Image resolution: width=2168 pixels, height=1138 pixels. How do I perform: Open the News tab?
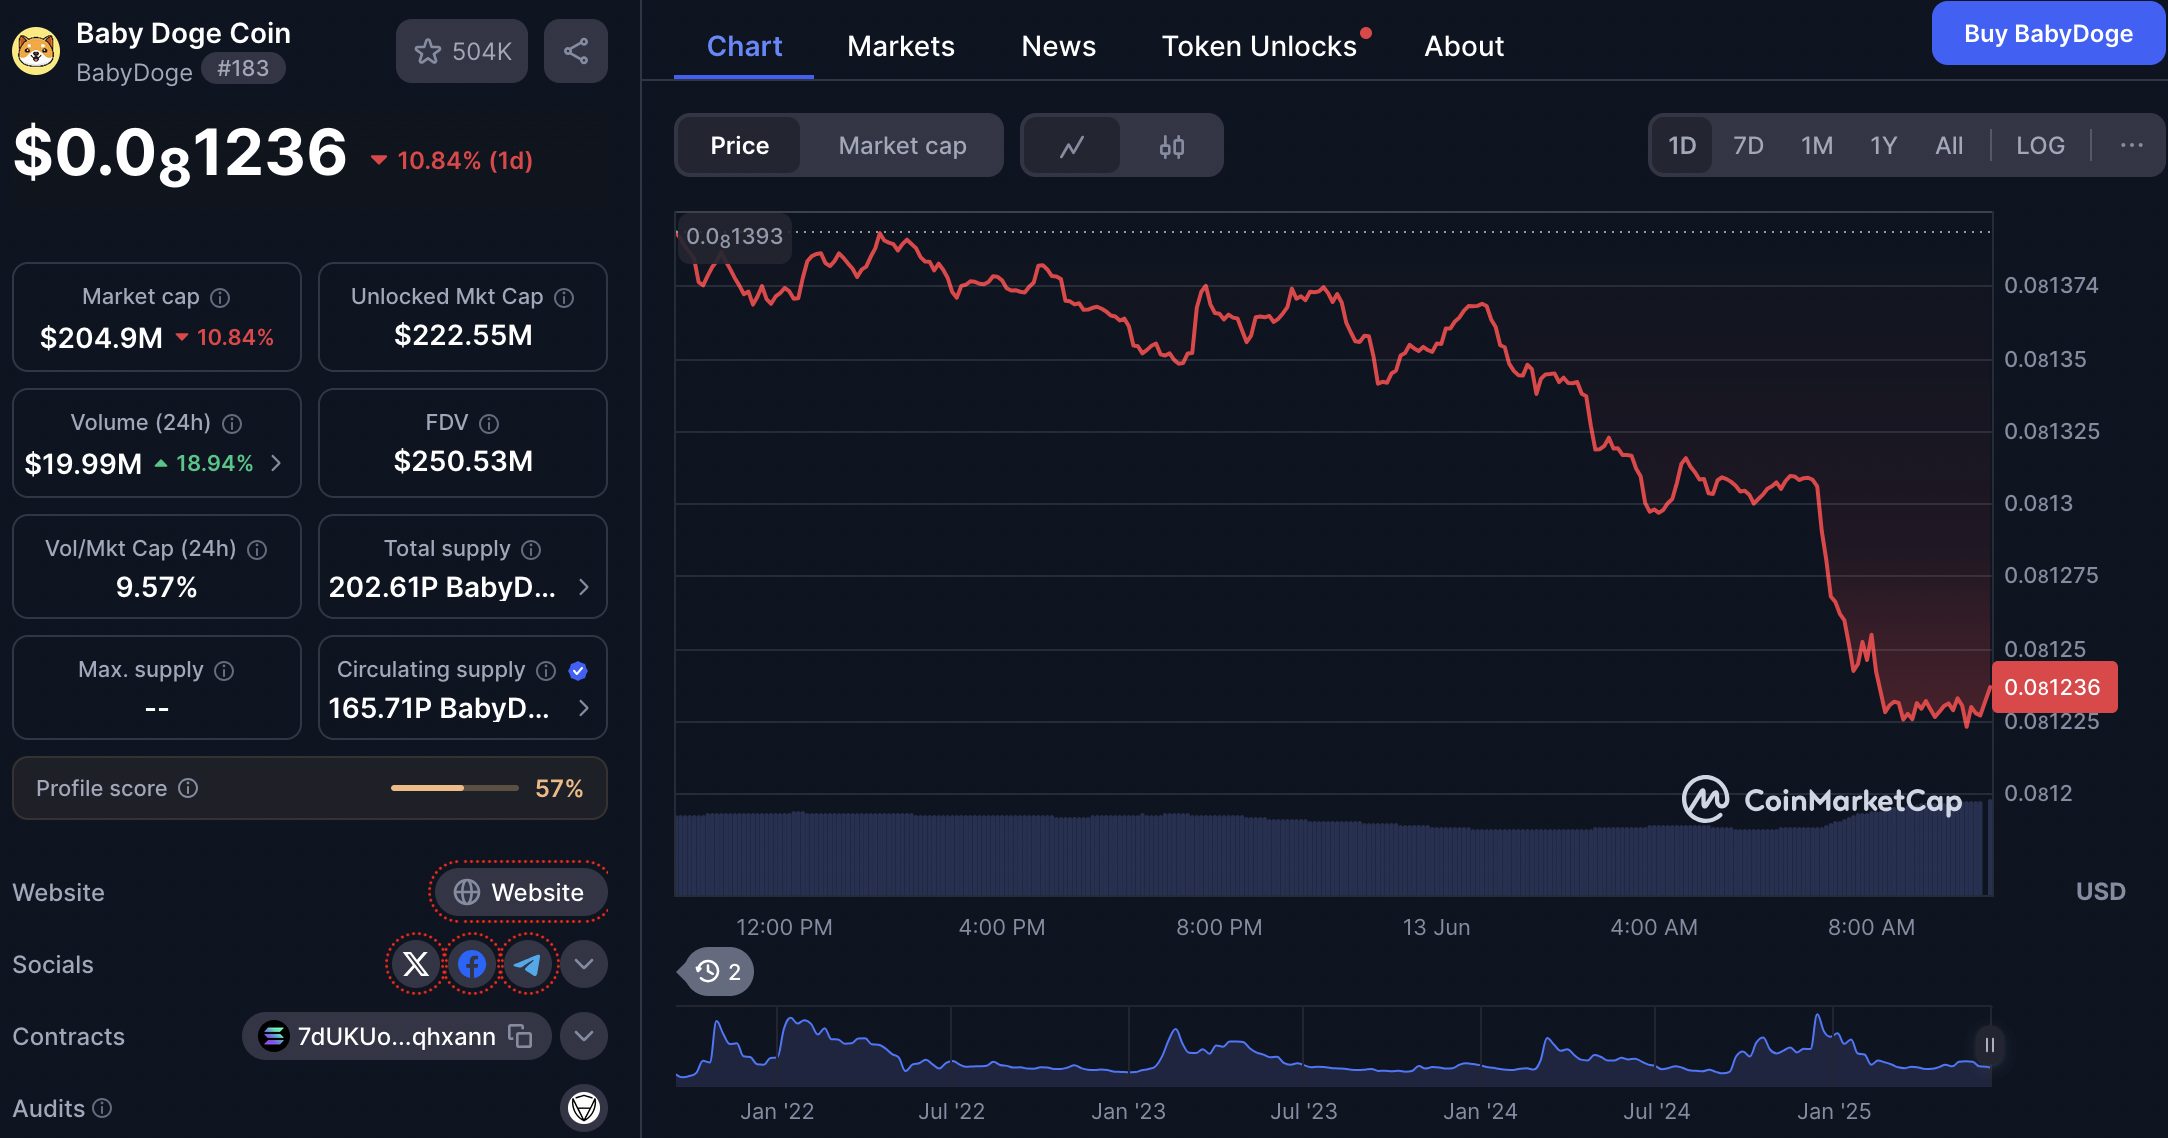tap(1058, 46)
